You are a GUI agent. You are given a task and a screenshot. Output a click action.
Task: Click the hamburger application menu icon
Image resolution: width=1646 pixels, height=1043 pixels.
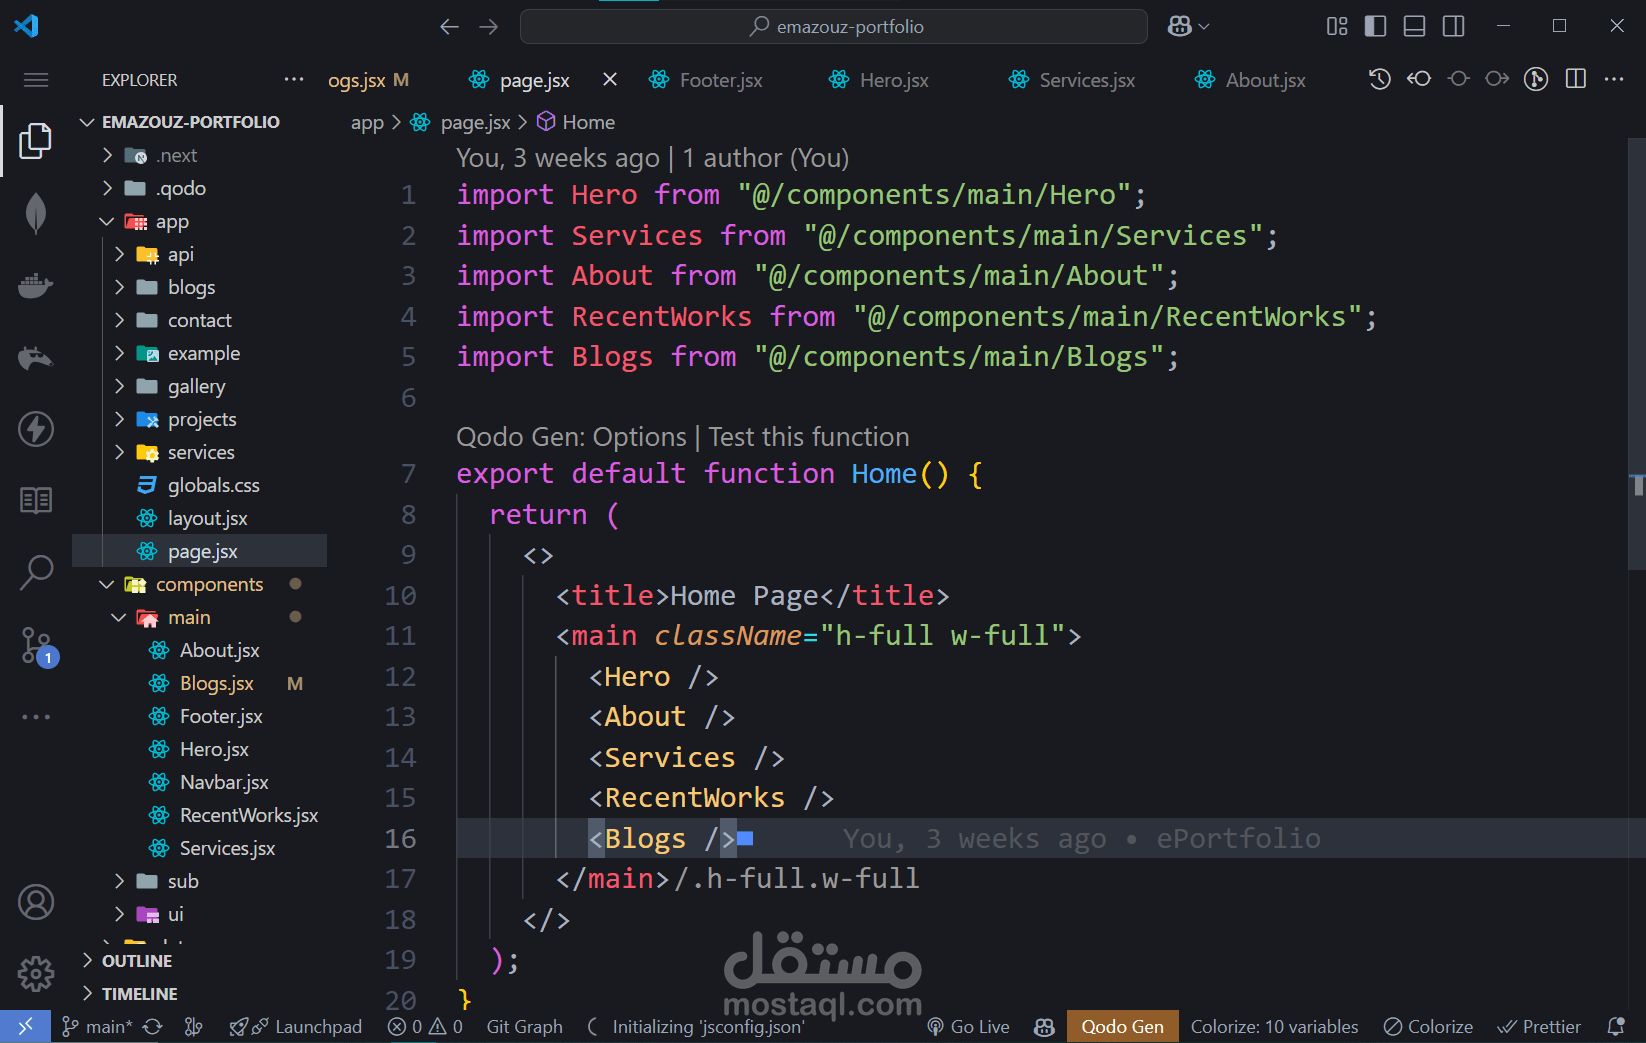(x=36, y=80)
